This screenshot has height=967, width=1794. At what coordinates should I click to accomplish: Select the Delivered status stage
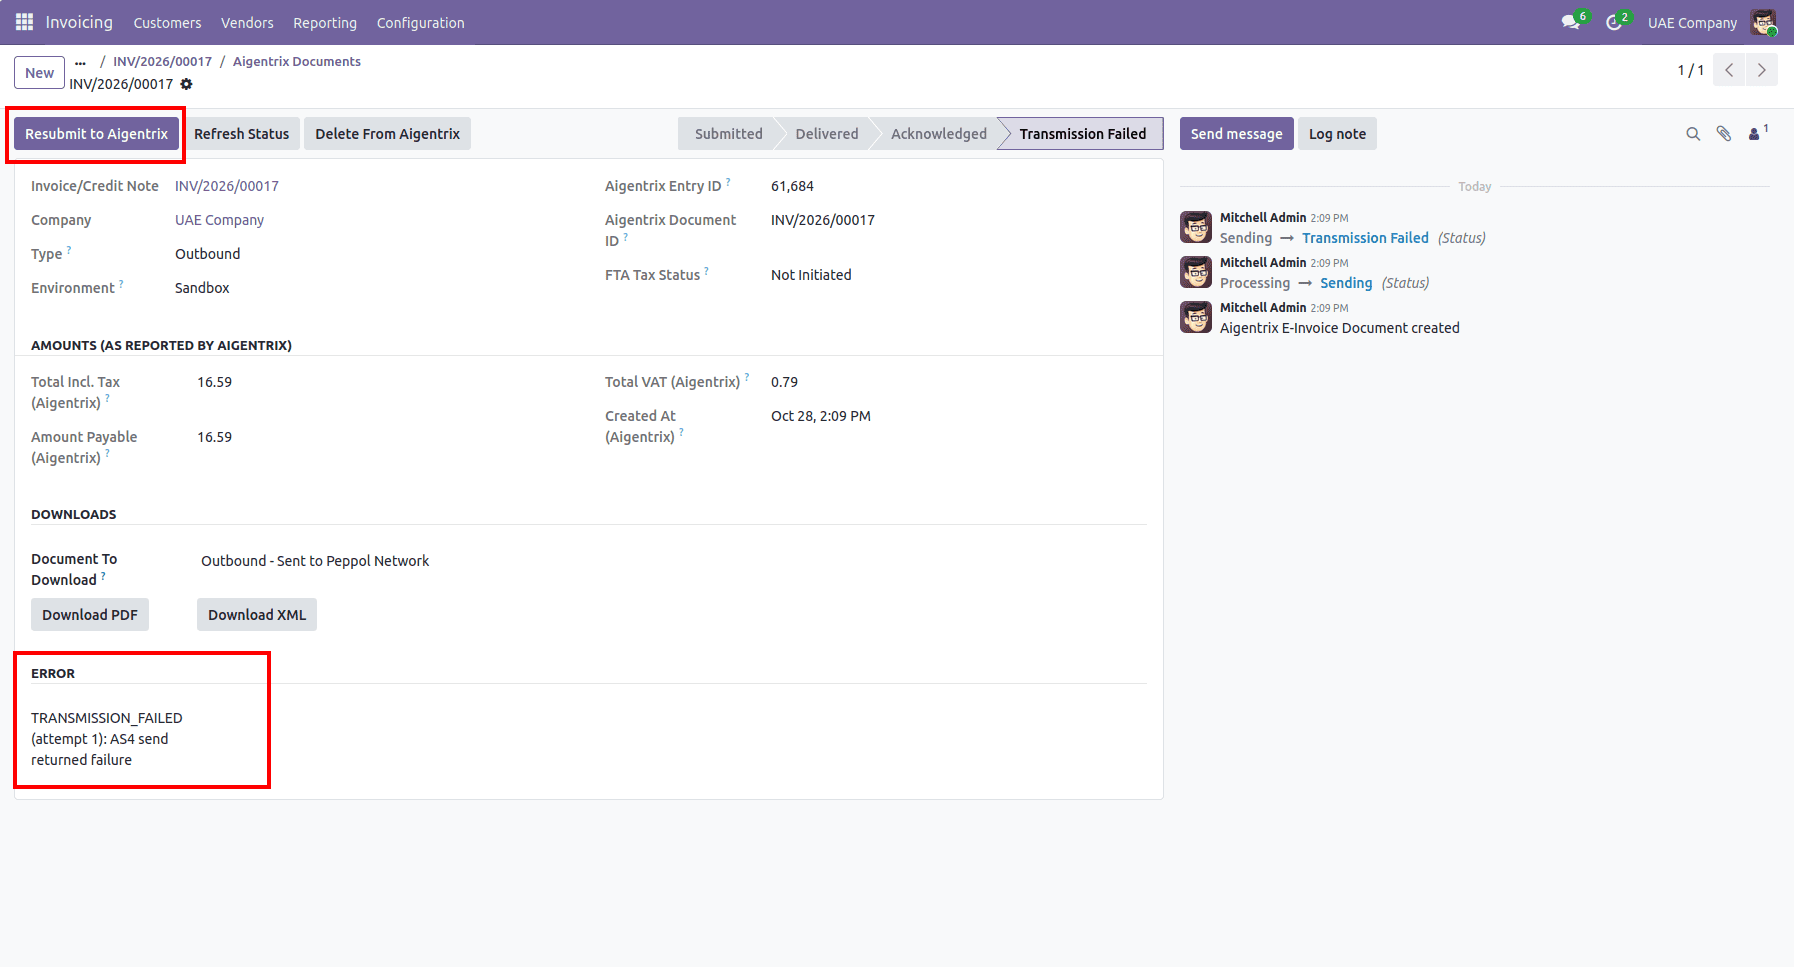pyautogui.click(x=826, y=134)
